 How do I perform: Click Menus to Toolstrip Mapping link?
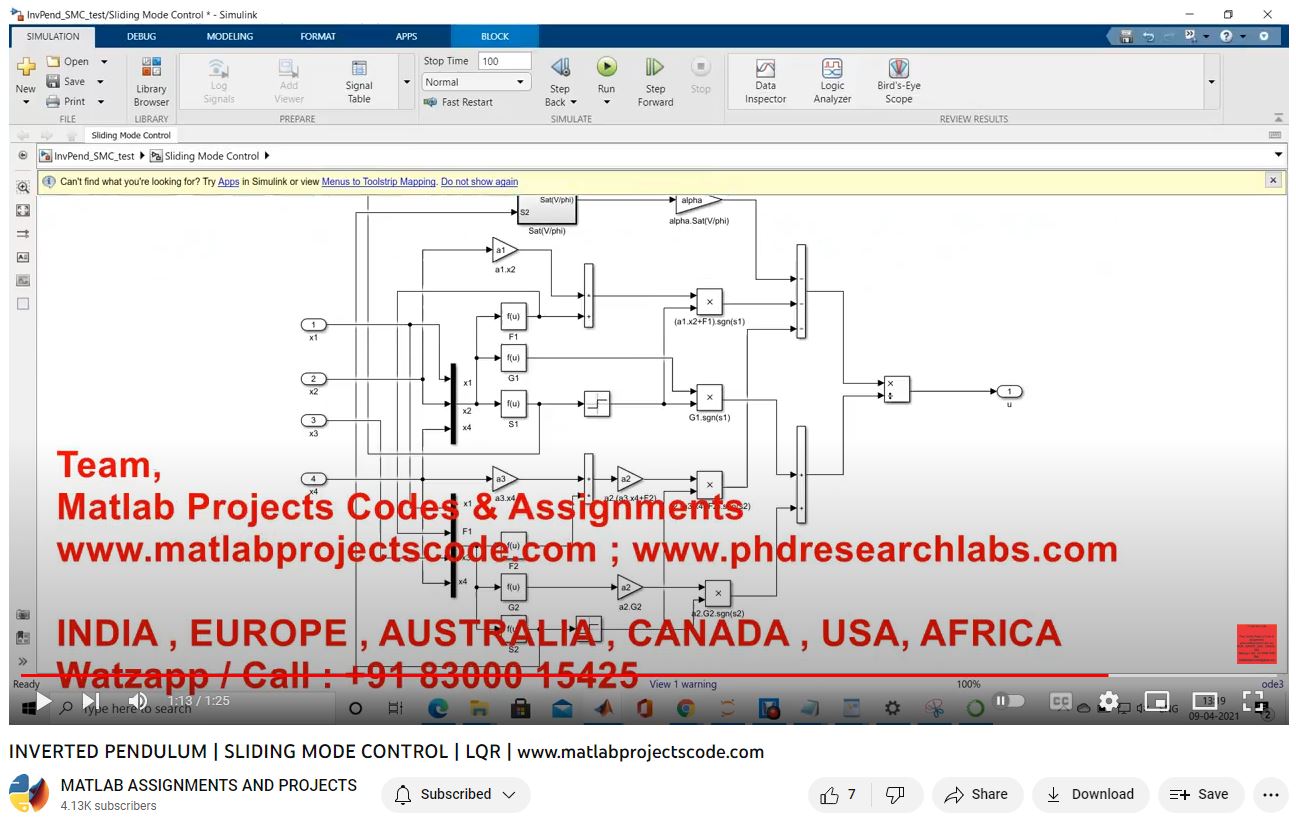(x=379, y=182)
